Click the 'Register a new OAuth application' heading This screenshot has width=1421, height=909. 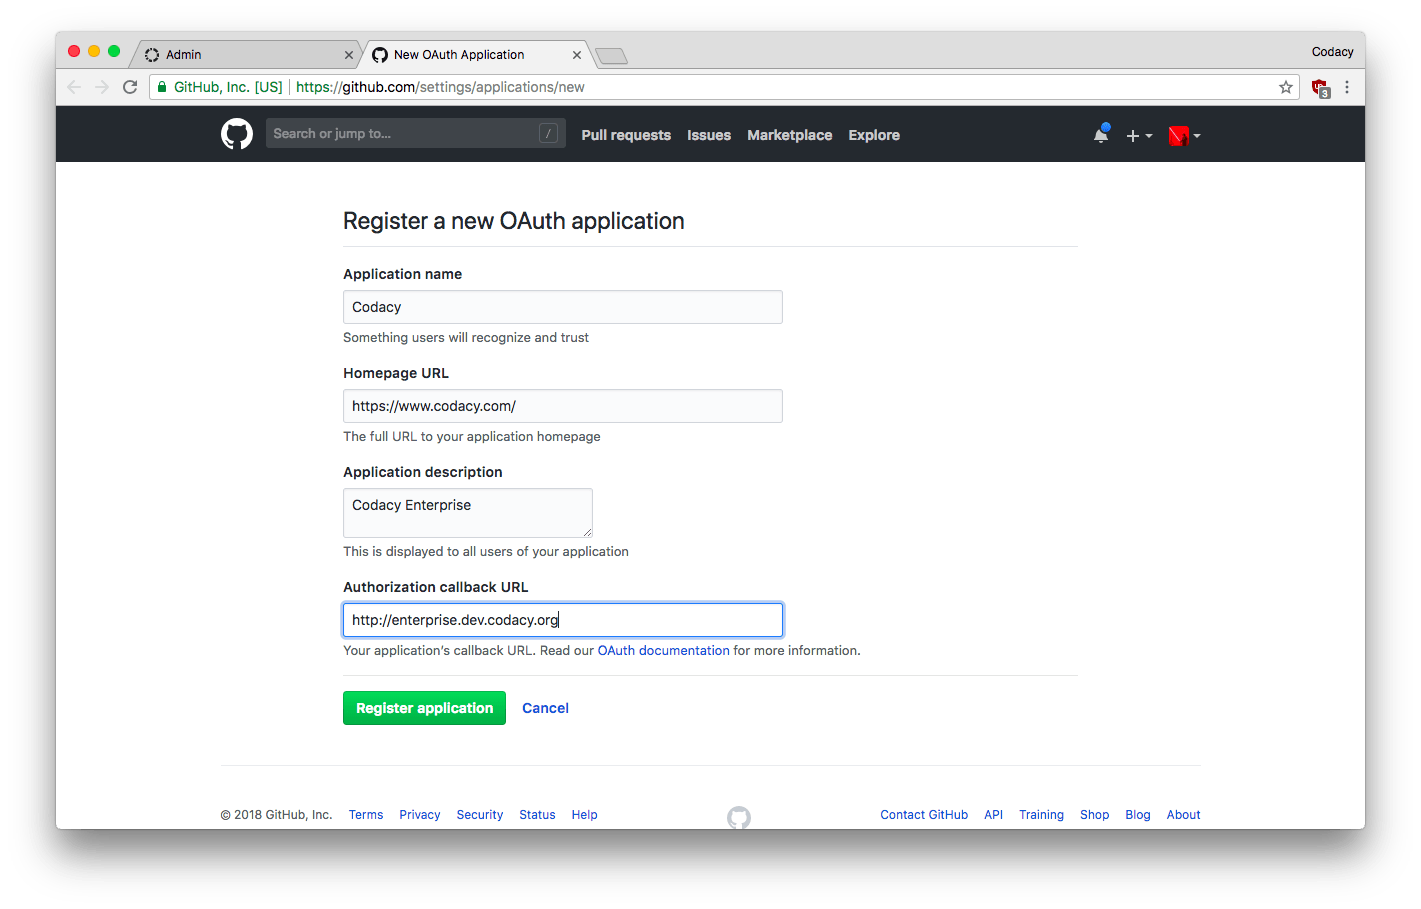514,221
